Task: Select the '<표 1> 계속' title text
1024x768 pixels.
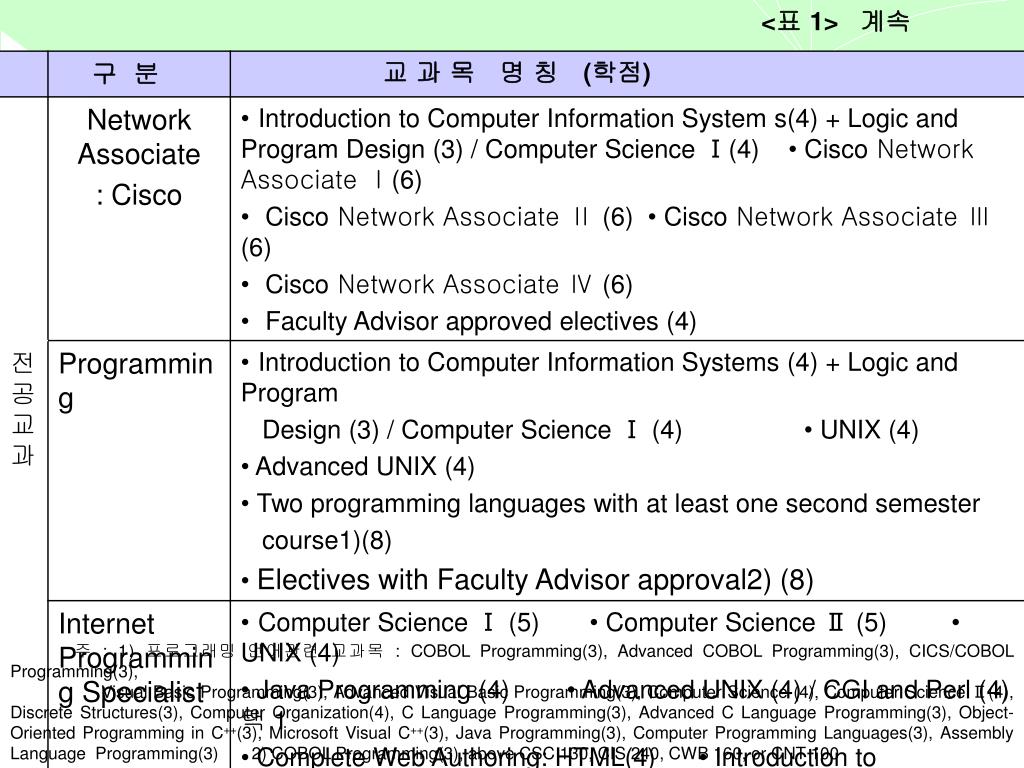Action: [x=835, y=22]
